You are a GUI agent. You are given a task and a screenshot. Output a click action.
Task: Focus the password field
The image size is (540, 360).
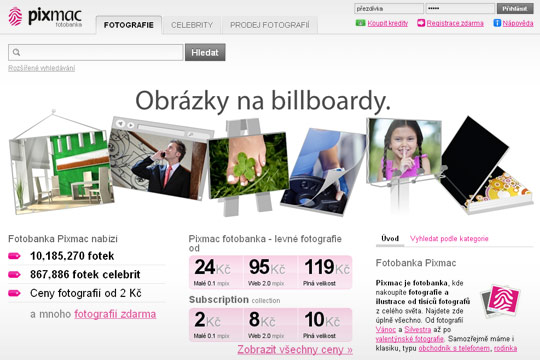point(460,9)
